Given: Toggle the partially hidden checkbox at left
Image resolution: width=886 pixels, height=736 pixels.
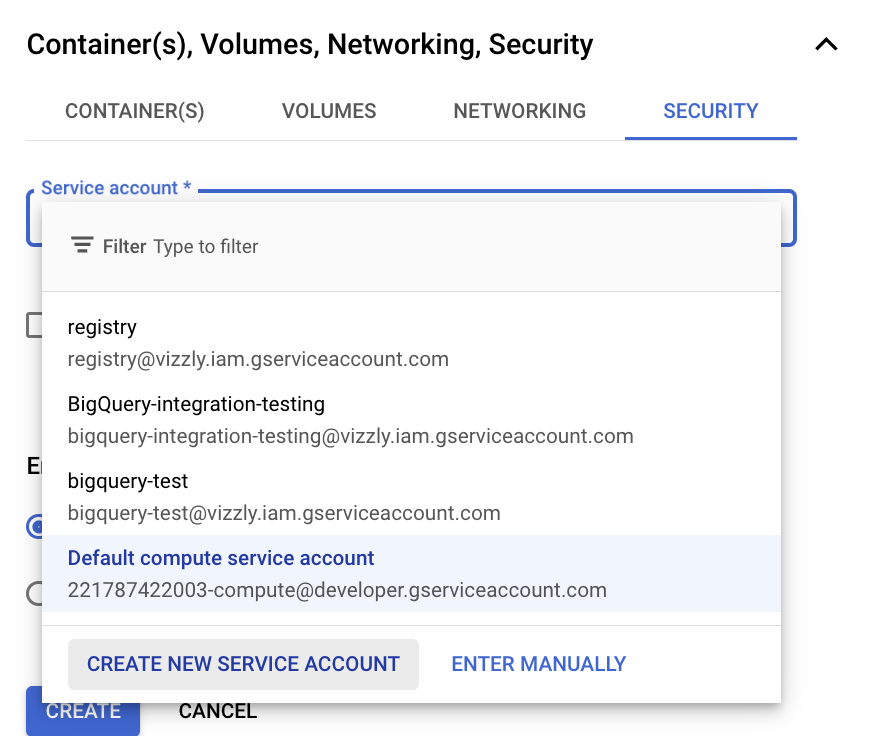Looking at the screenshot, I should point(34,325).
